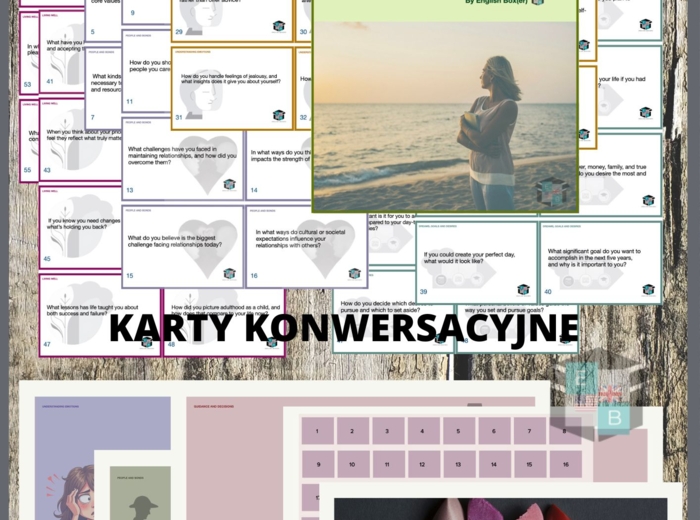Click the large EB cube logo over the wood background
Screen dimensions: 700x520
pos(598,395)
